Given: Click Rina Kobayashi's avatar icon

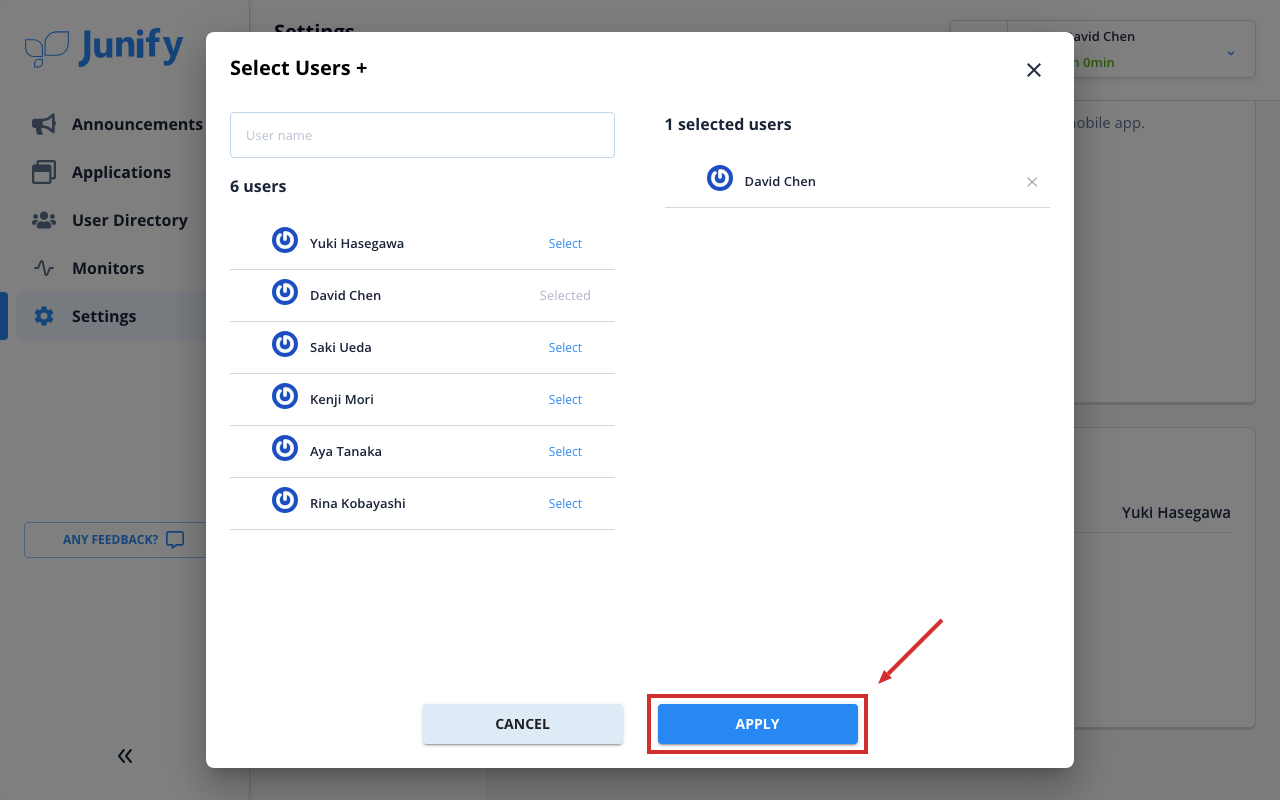Looking at the screenshot, I should pos(285,500).
